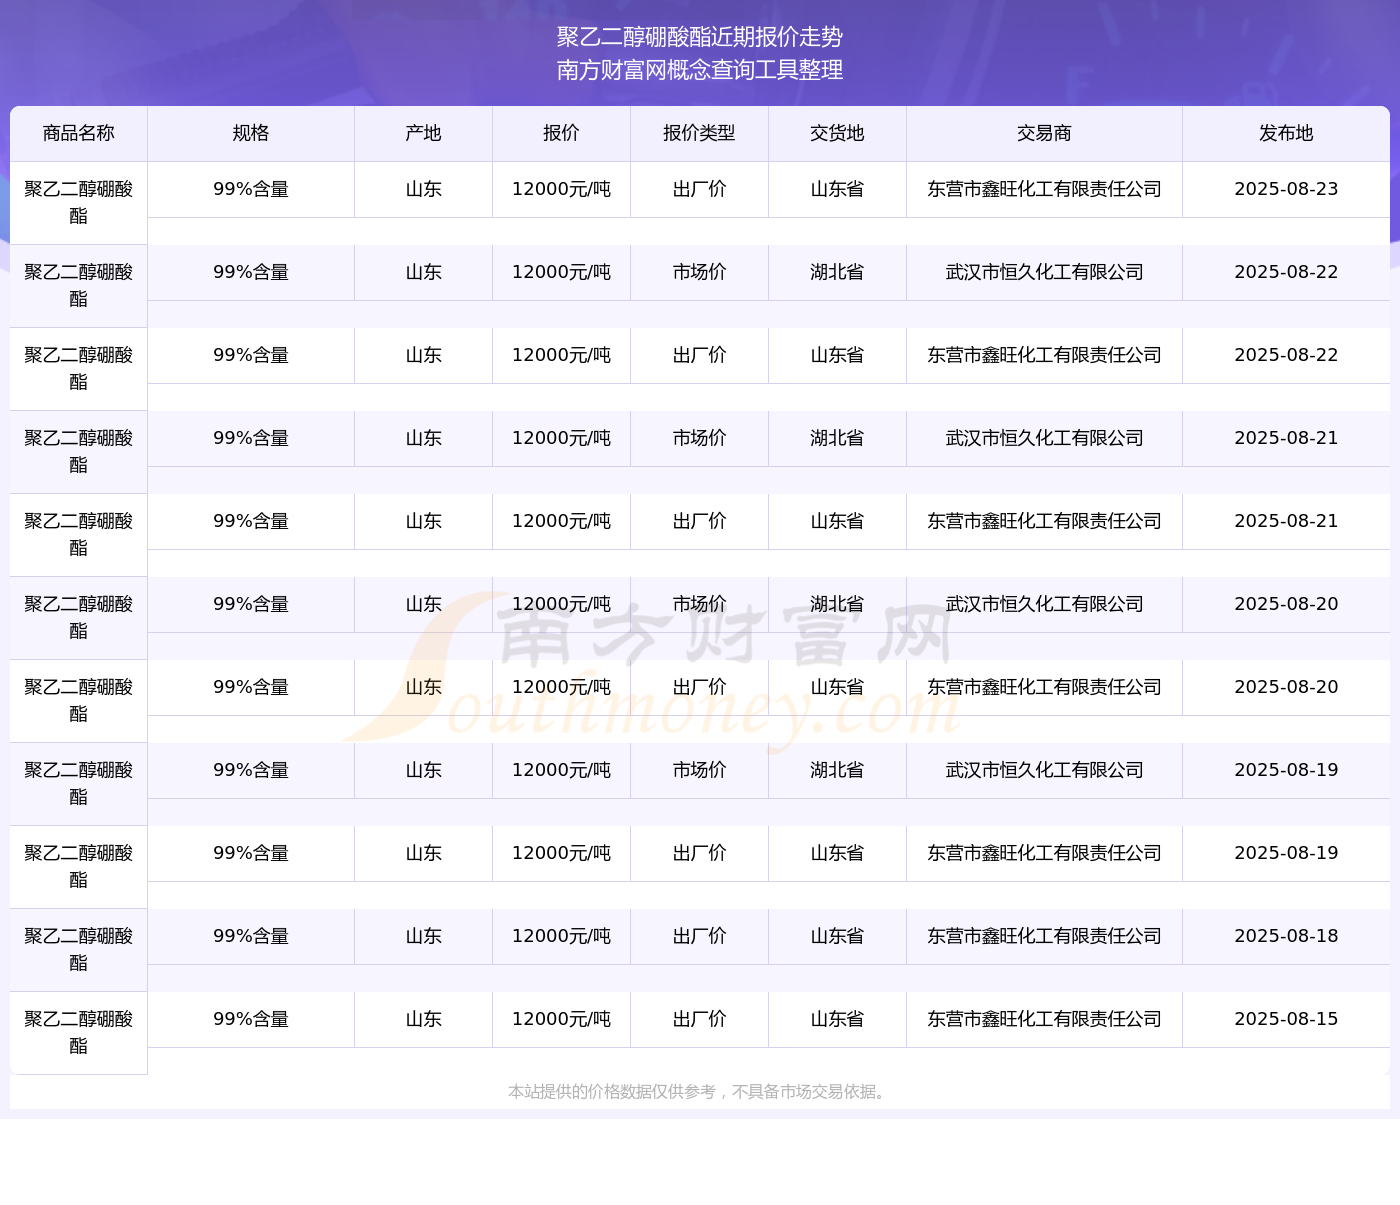Image resolution: width=1400 pixels, height=1205 pixels.
Task: Click 市场价 in the 2025-08-19 row
Action: coord(699,770)
